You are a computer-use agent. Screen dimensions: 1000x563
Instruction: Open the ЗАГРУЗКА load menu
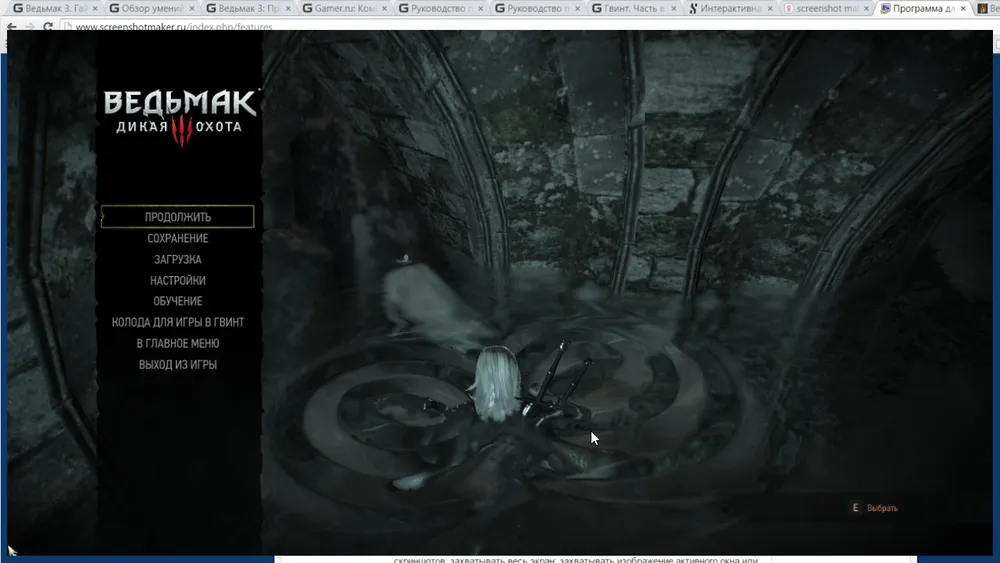click(177, 260)
